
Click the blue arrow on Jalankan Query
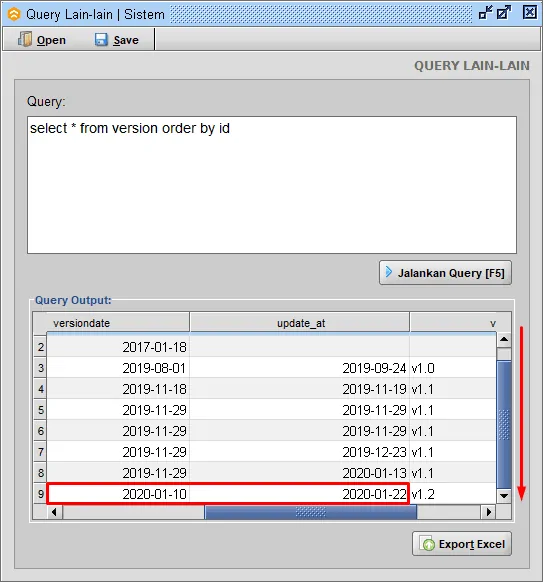389,272
